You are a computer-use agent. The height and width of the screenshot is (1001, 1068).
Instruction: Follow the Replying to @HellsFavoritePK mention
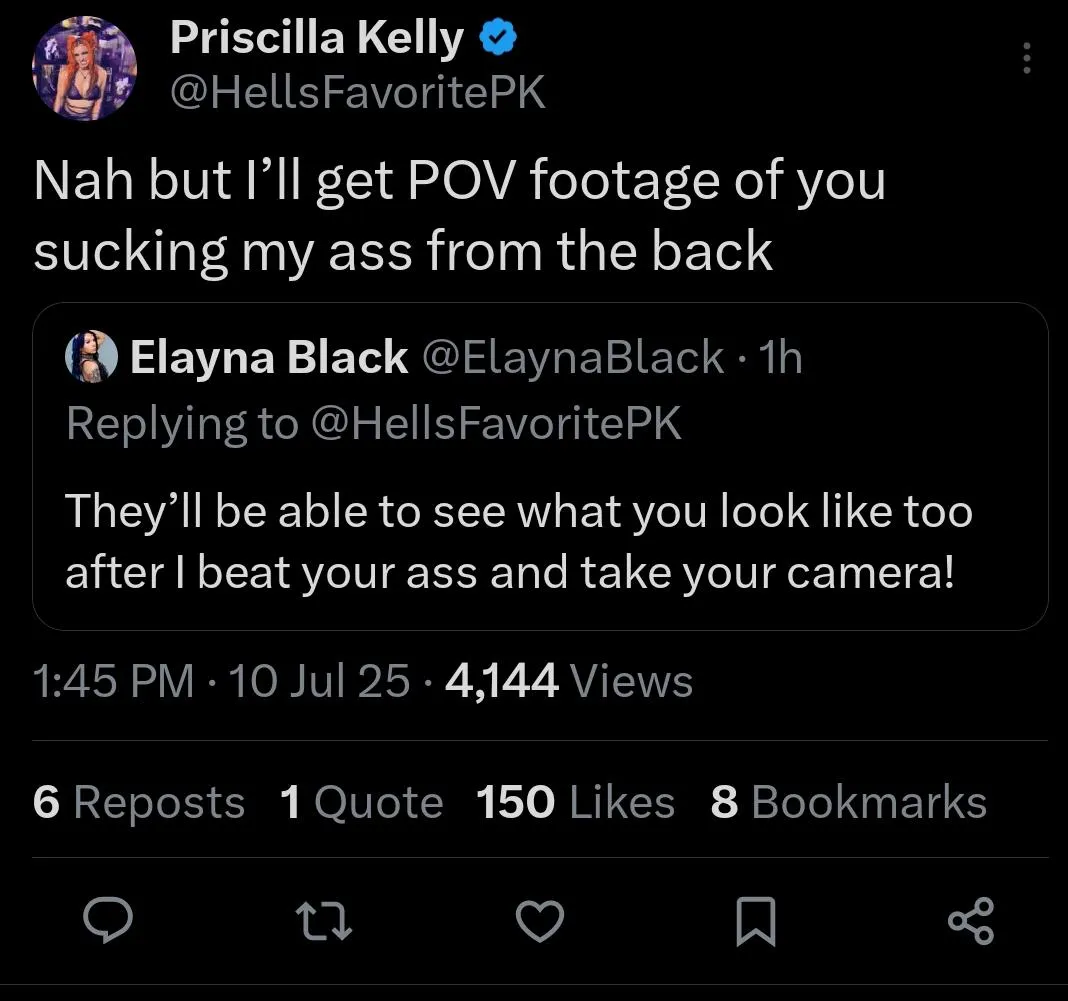coord(497,423)
